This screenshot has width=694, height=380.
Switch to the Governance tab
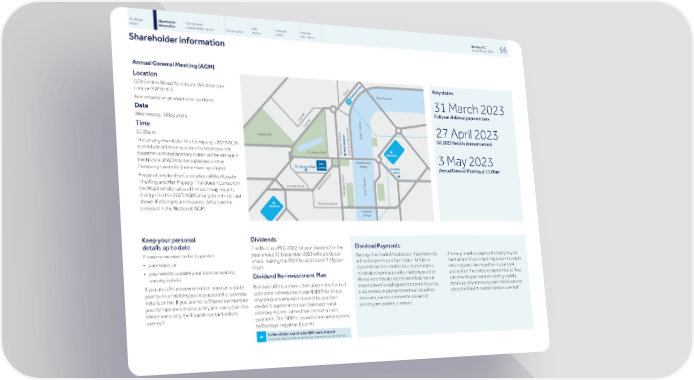(x=235, y=31)
